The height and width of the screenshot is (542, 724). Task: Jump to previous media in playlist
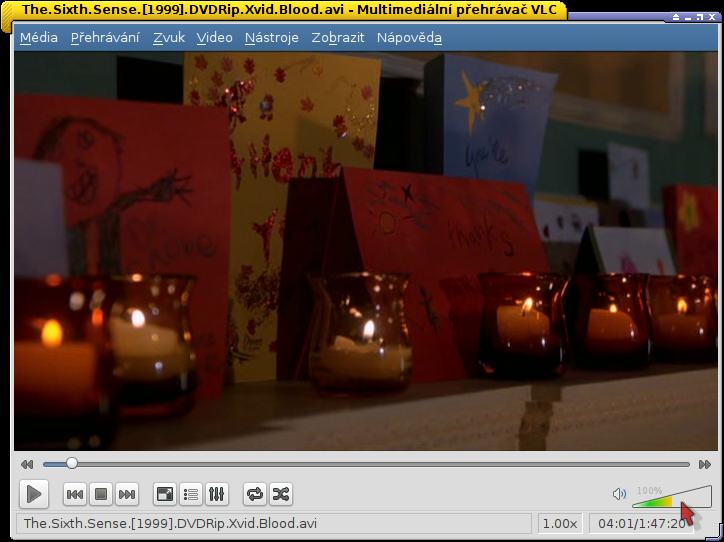pyautogui.click(x=75, y=494)
